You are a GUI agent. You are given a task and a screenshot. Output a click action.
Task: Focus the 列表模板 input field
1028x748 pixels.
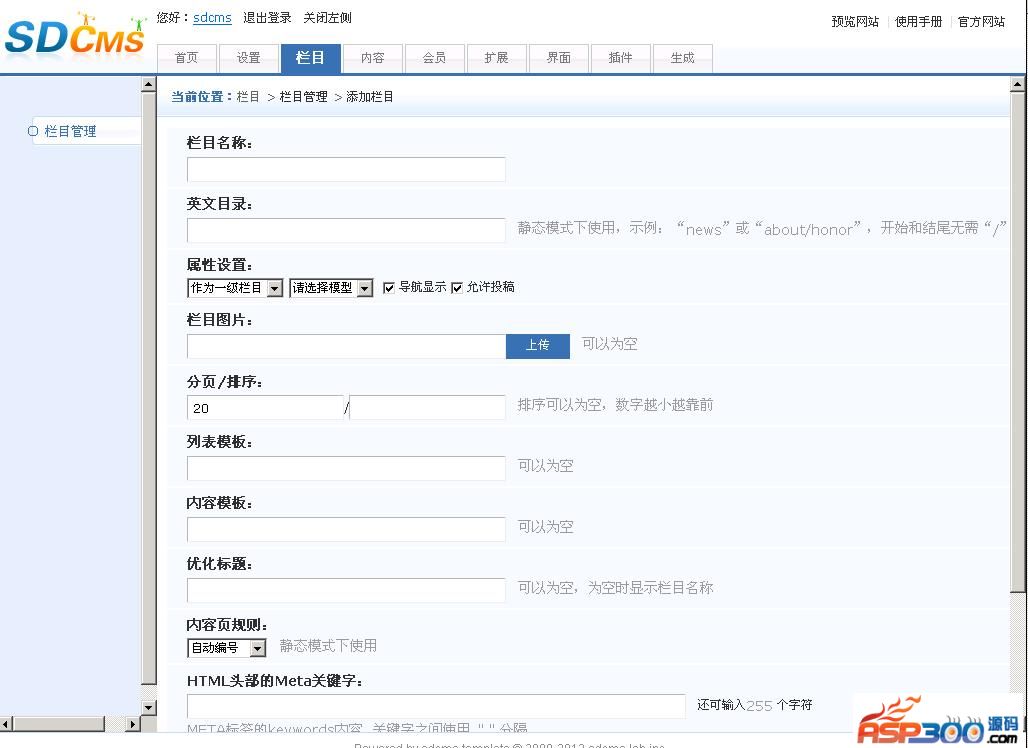tap(346, 468)
